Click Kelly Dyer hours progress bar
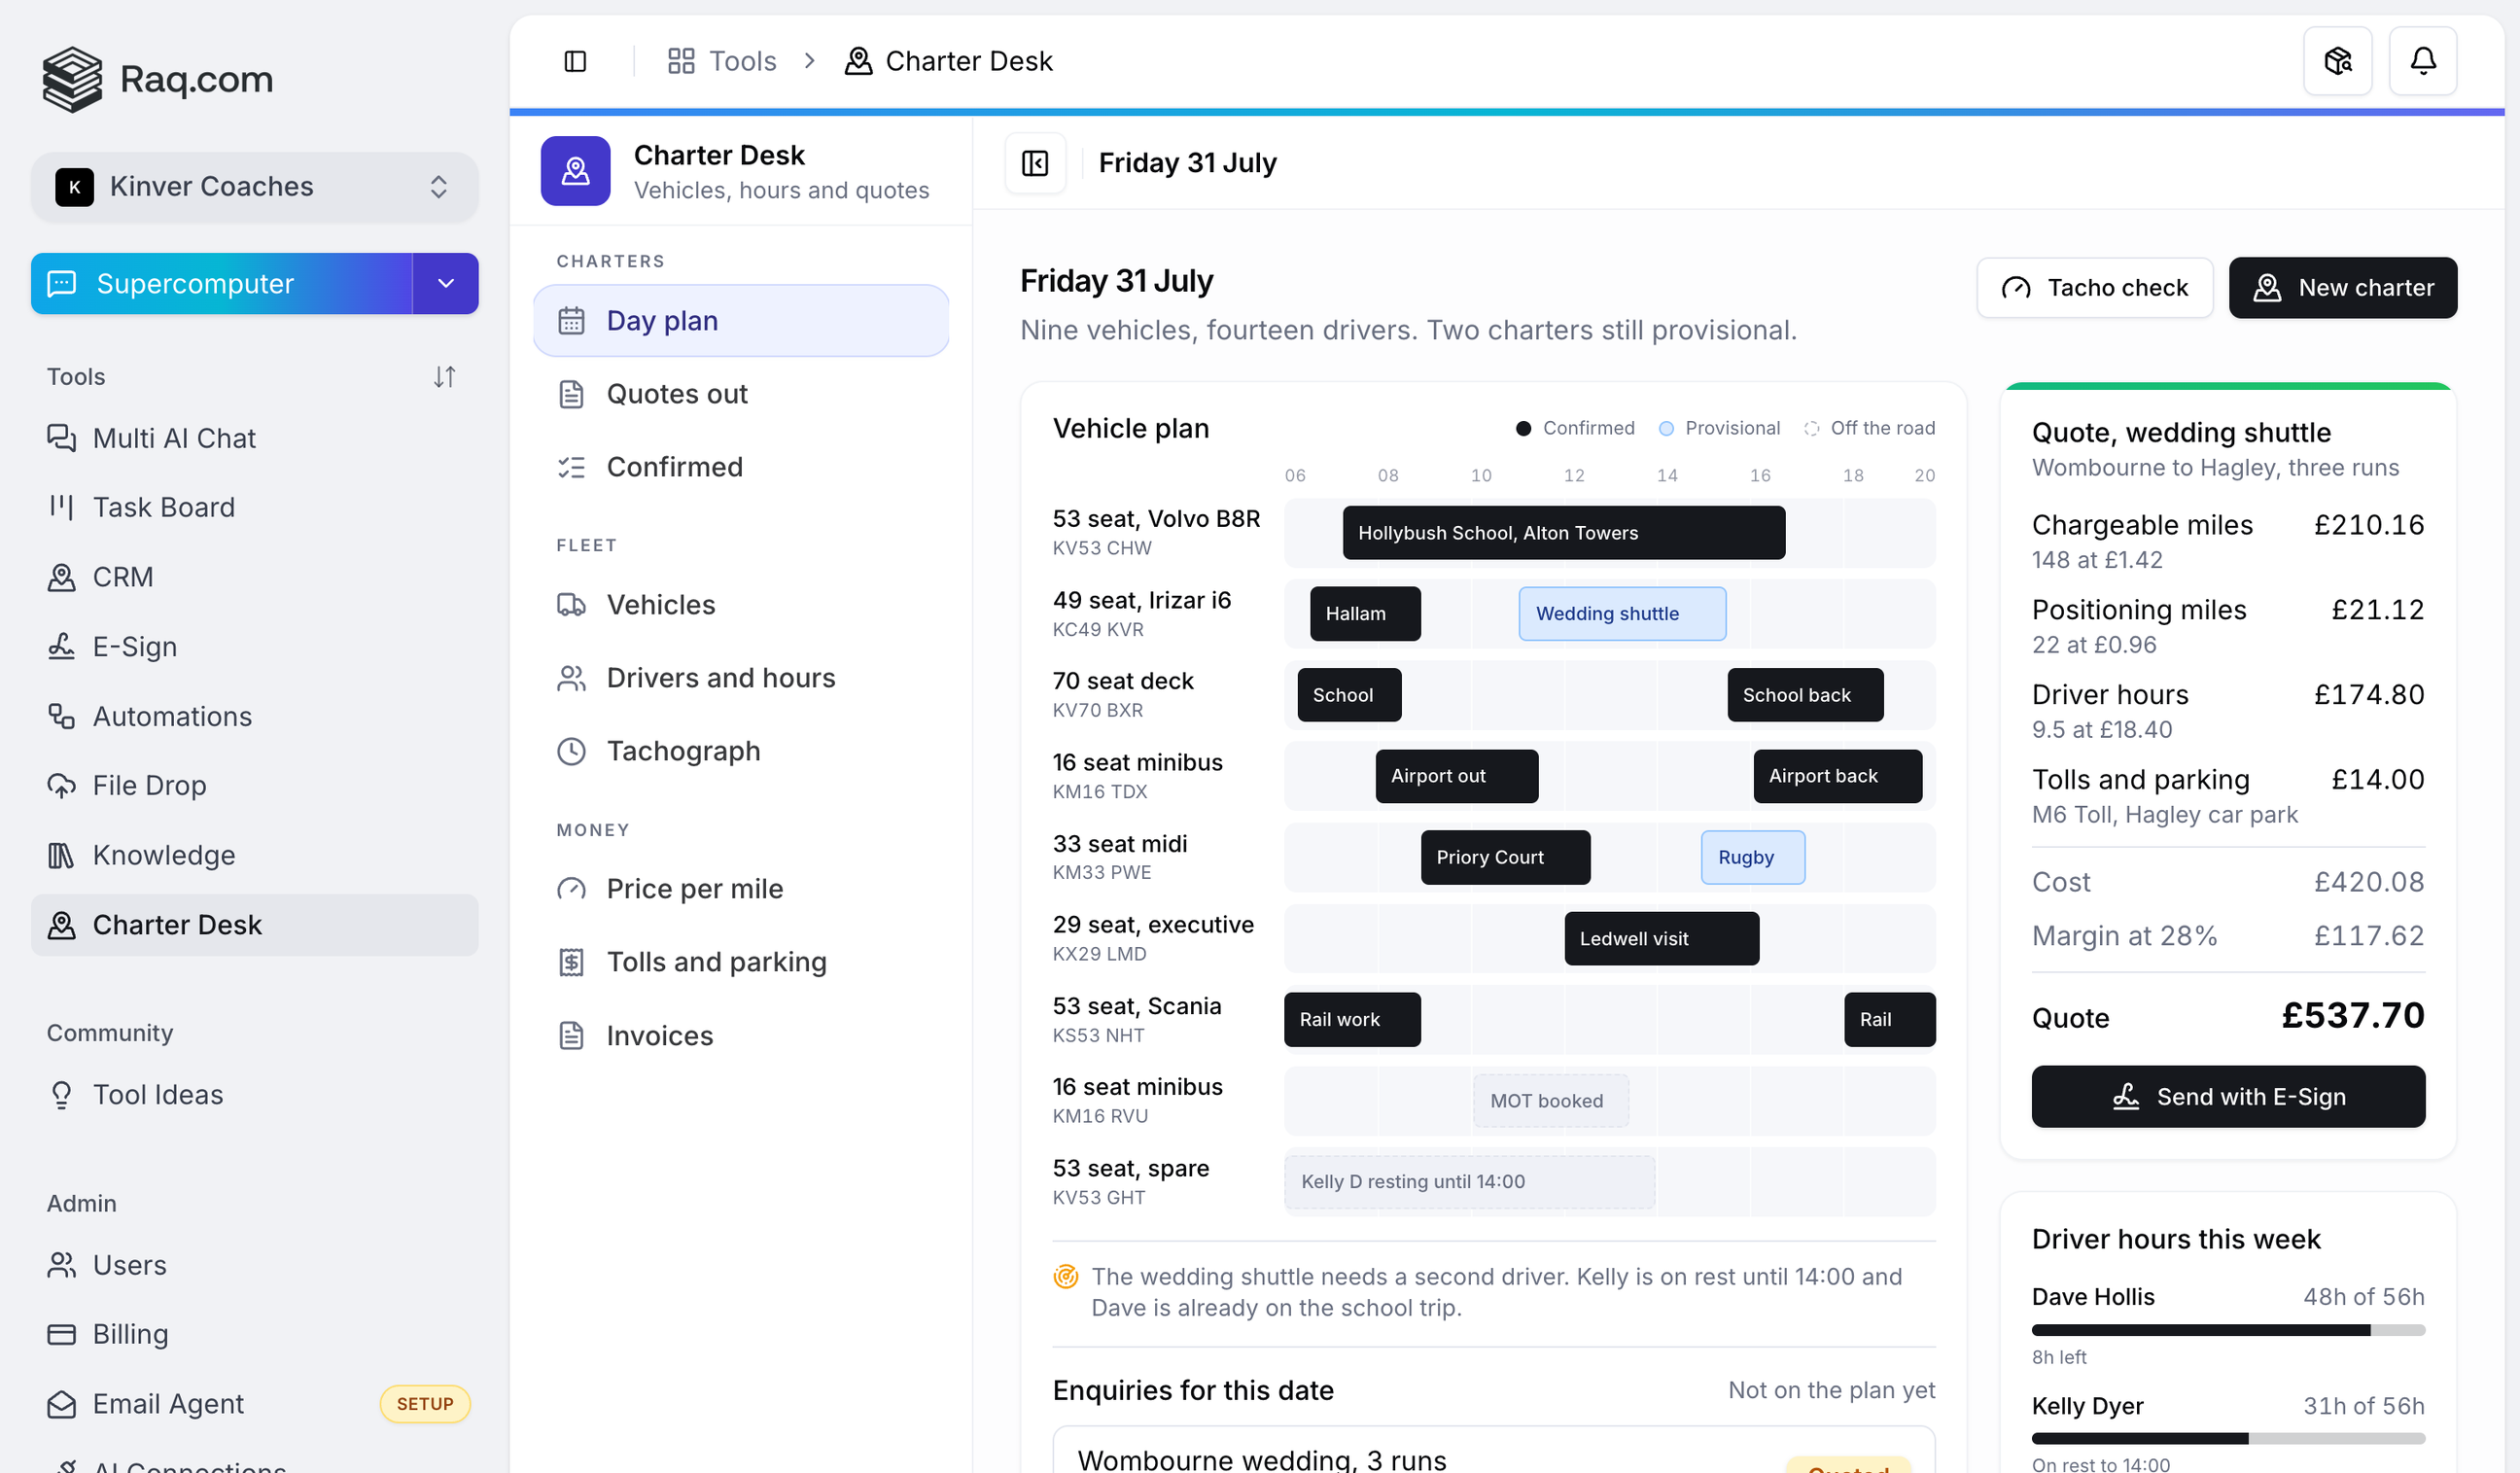2520x1473 pixels. tap(2227, 1440)
